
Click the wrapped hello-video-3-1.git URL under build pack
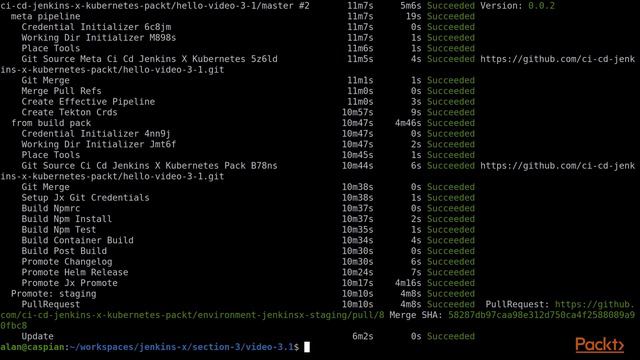[x=112, y=176]
